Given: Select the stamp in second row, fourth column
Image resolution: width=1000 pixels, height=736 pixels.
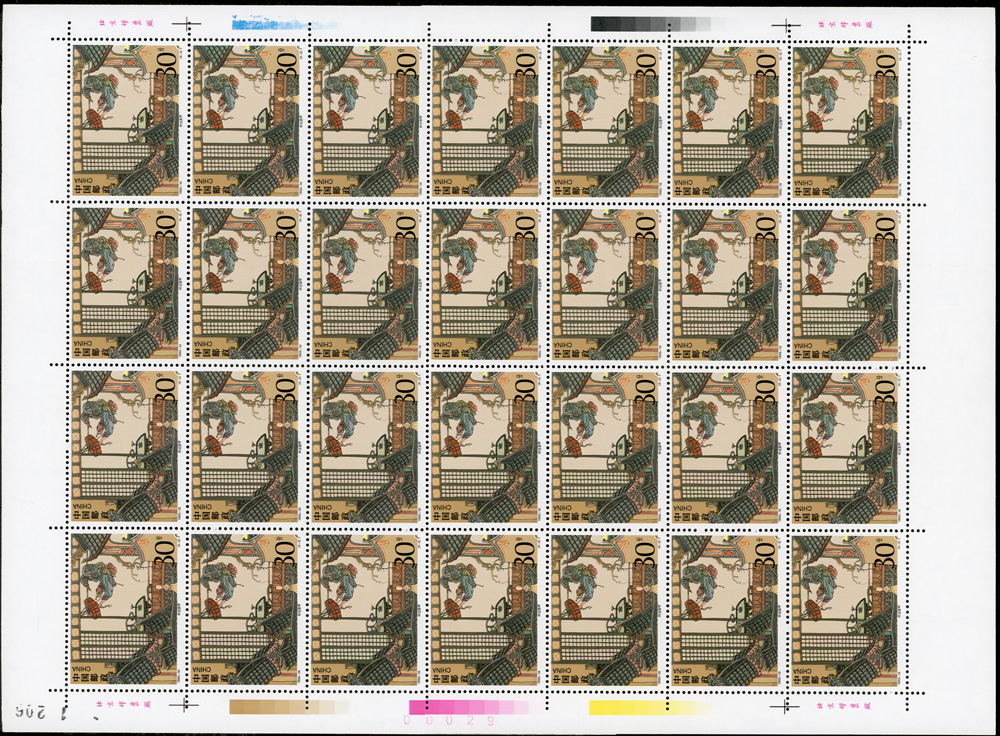Looking at the screenshot, I should (486, 283).
